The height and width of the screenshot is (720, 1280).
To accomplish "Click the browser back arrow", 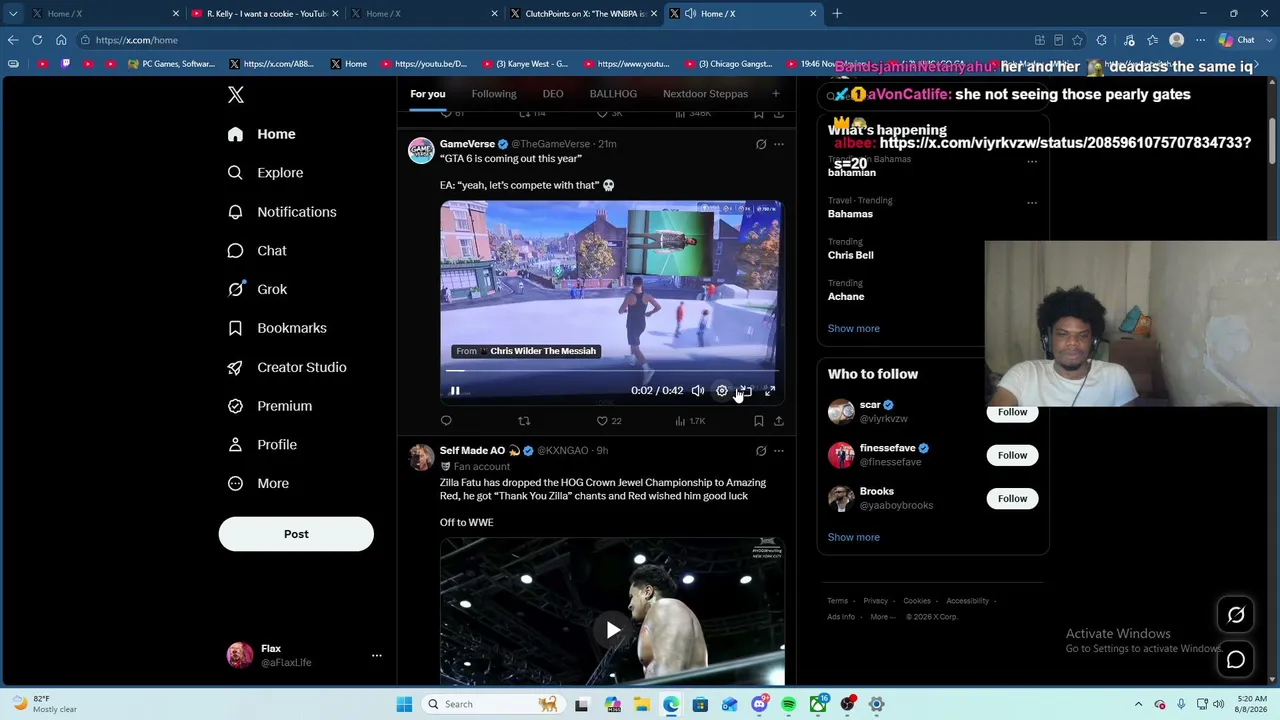I will tap(12, 40).
